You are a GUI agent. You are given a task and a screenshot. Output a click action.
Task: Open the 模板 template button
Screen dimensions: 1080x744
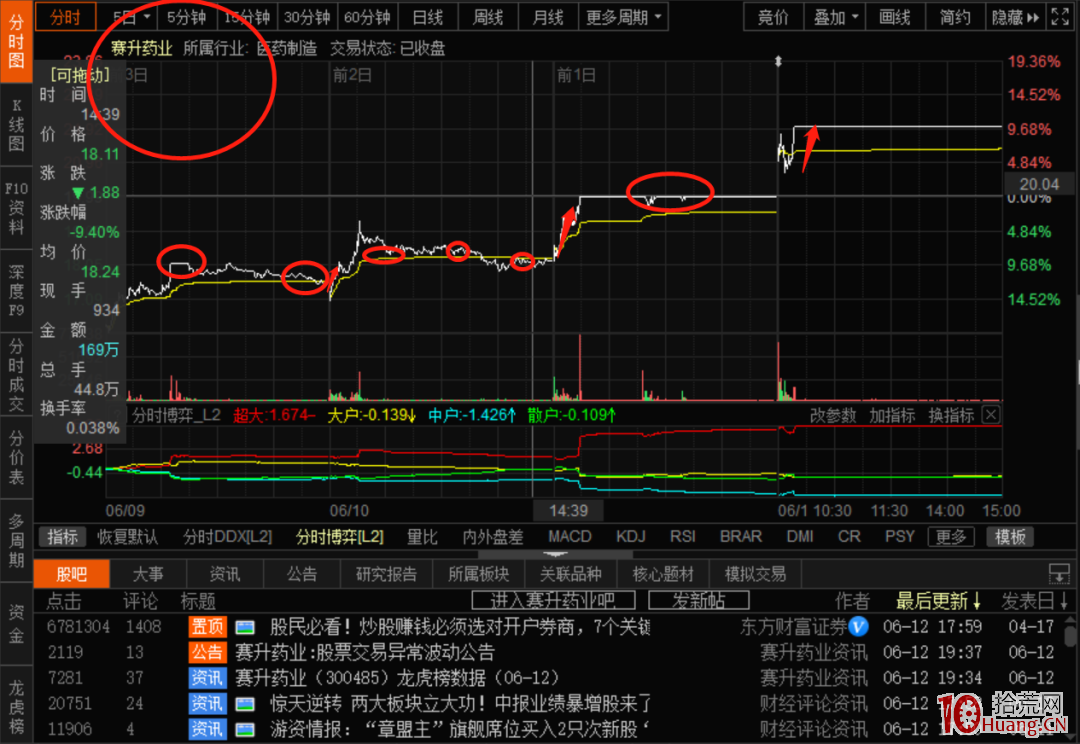click(1010, 537)
